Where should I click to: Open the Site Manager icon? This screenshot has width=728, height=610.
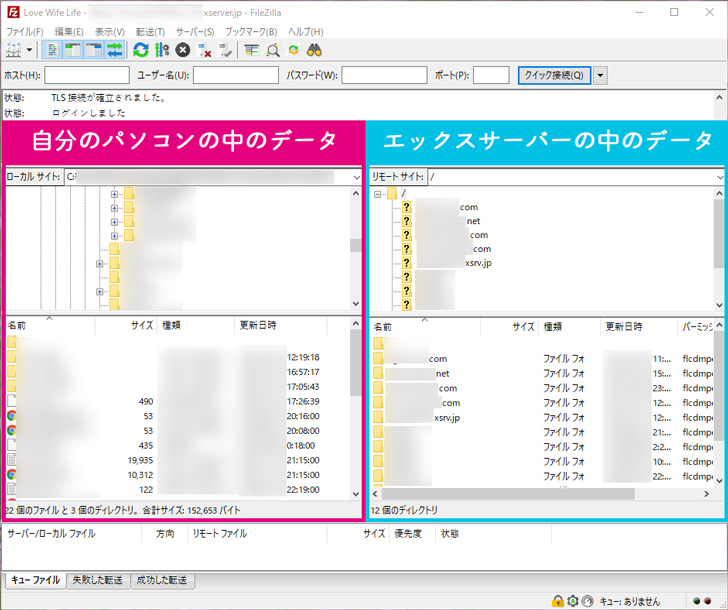click(x=15, y=49)
